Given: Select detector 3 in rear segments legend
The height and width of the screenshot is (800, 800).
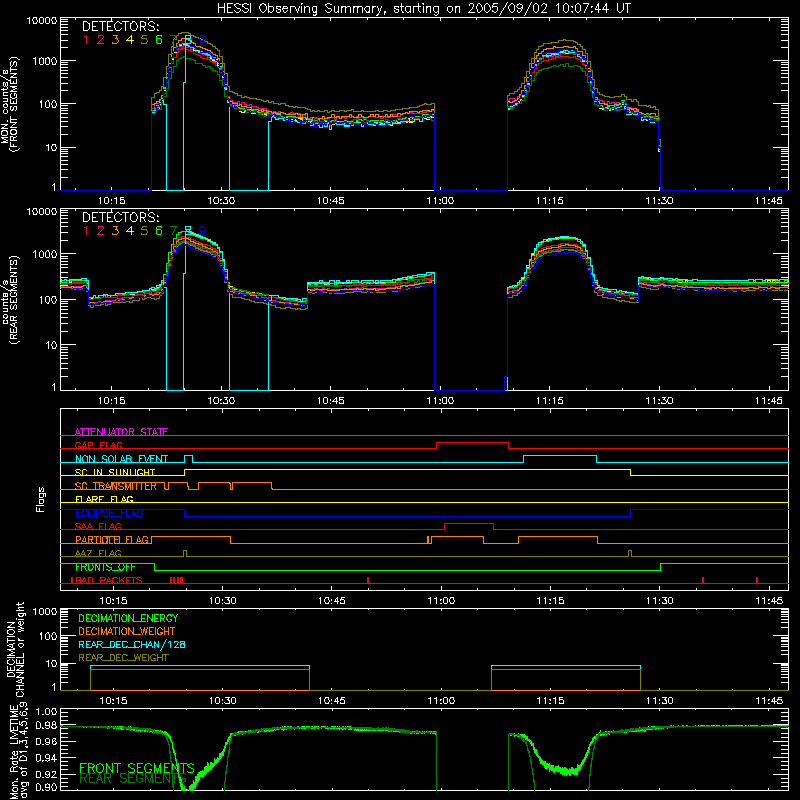Looking at the screenshot, I should pos(115,231).
